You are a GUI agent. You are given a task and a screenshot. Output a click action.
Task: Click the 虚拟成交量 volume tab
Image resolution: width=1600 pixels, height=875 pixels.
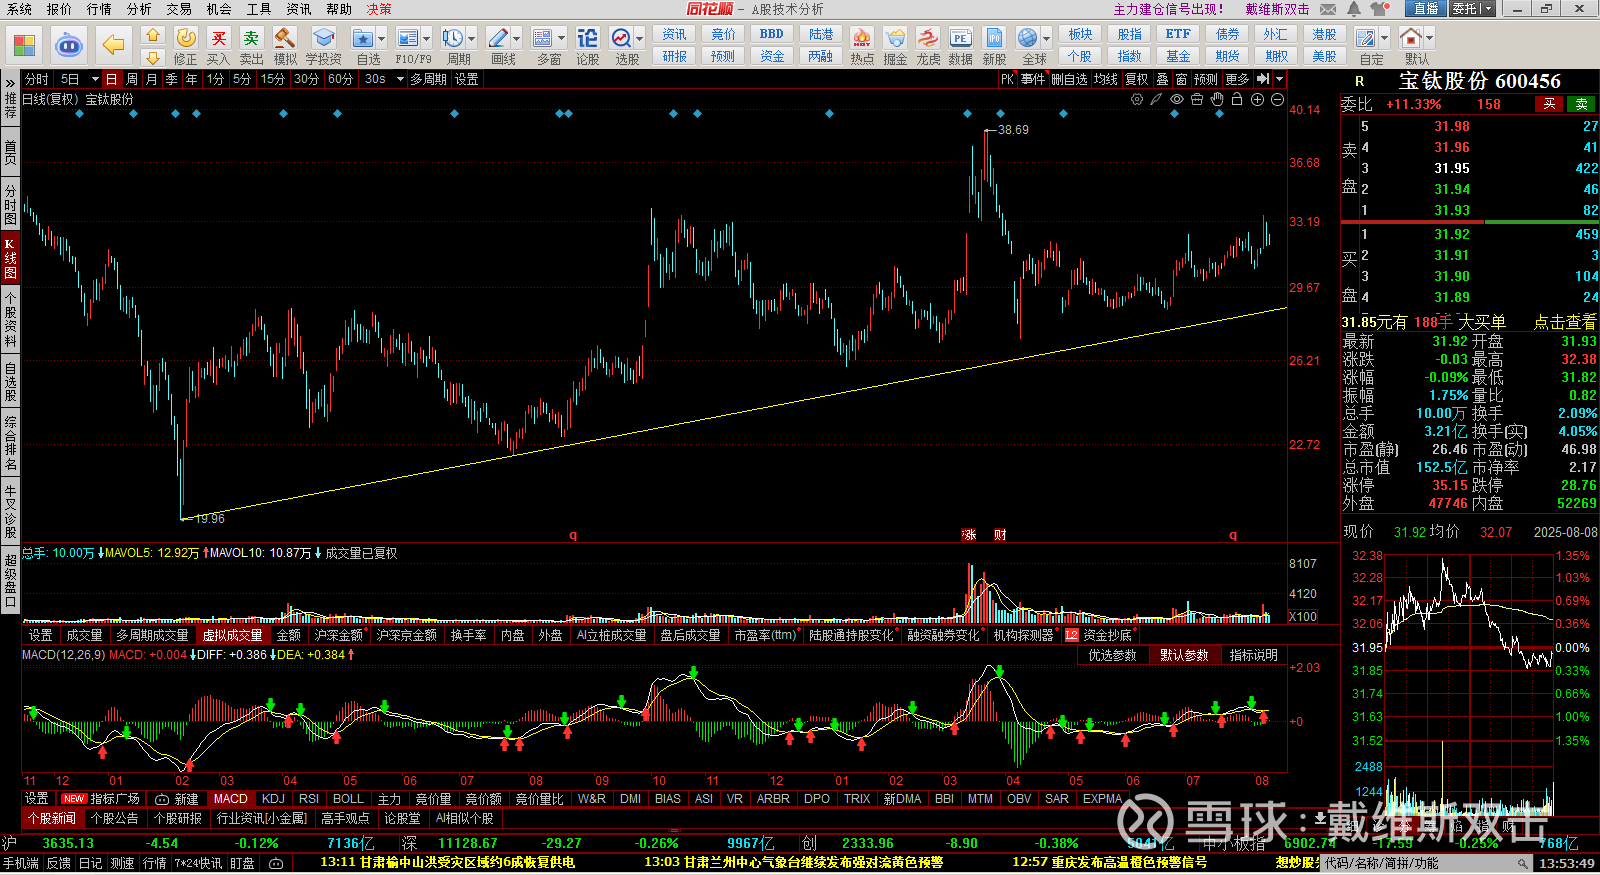coord(232,635)
